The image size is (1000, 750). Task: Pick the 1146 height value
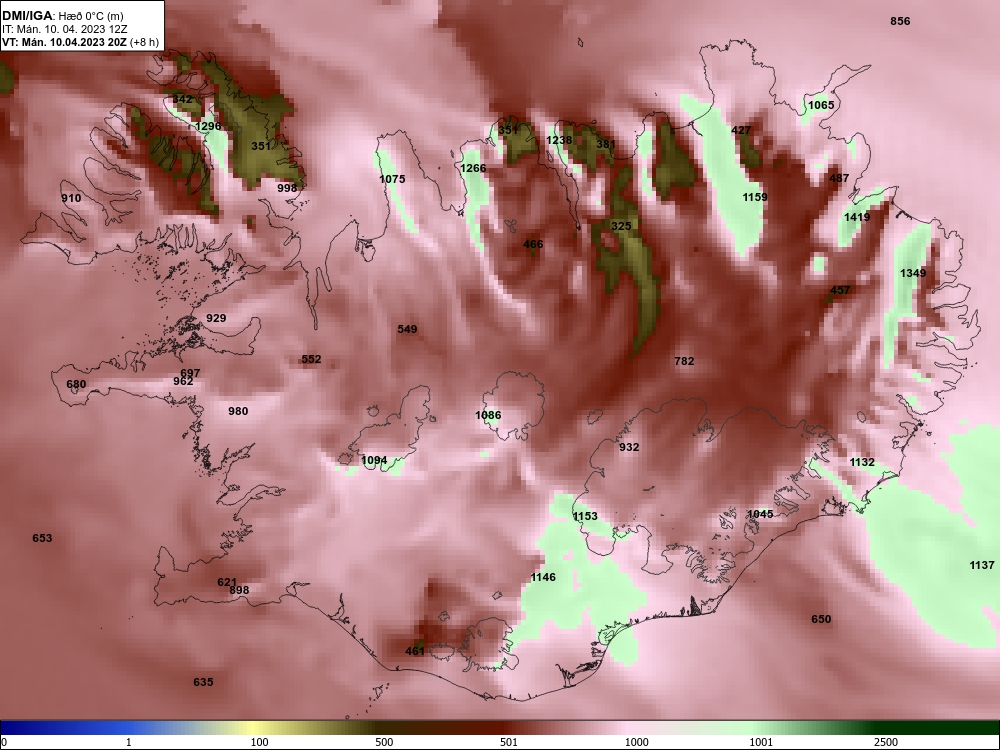tap(543, 577)
